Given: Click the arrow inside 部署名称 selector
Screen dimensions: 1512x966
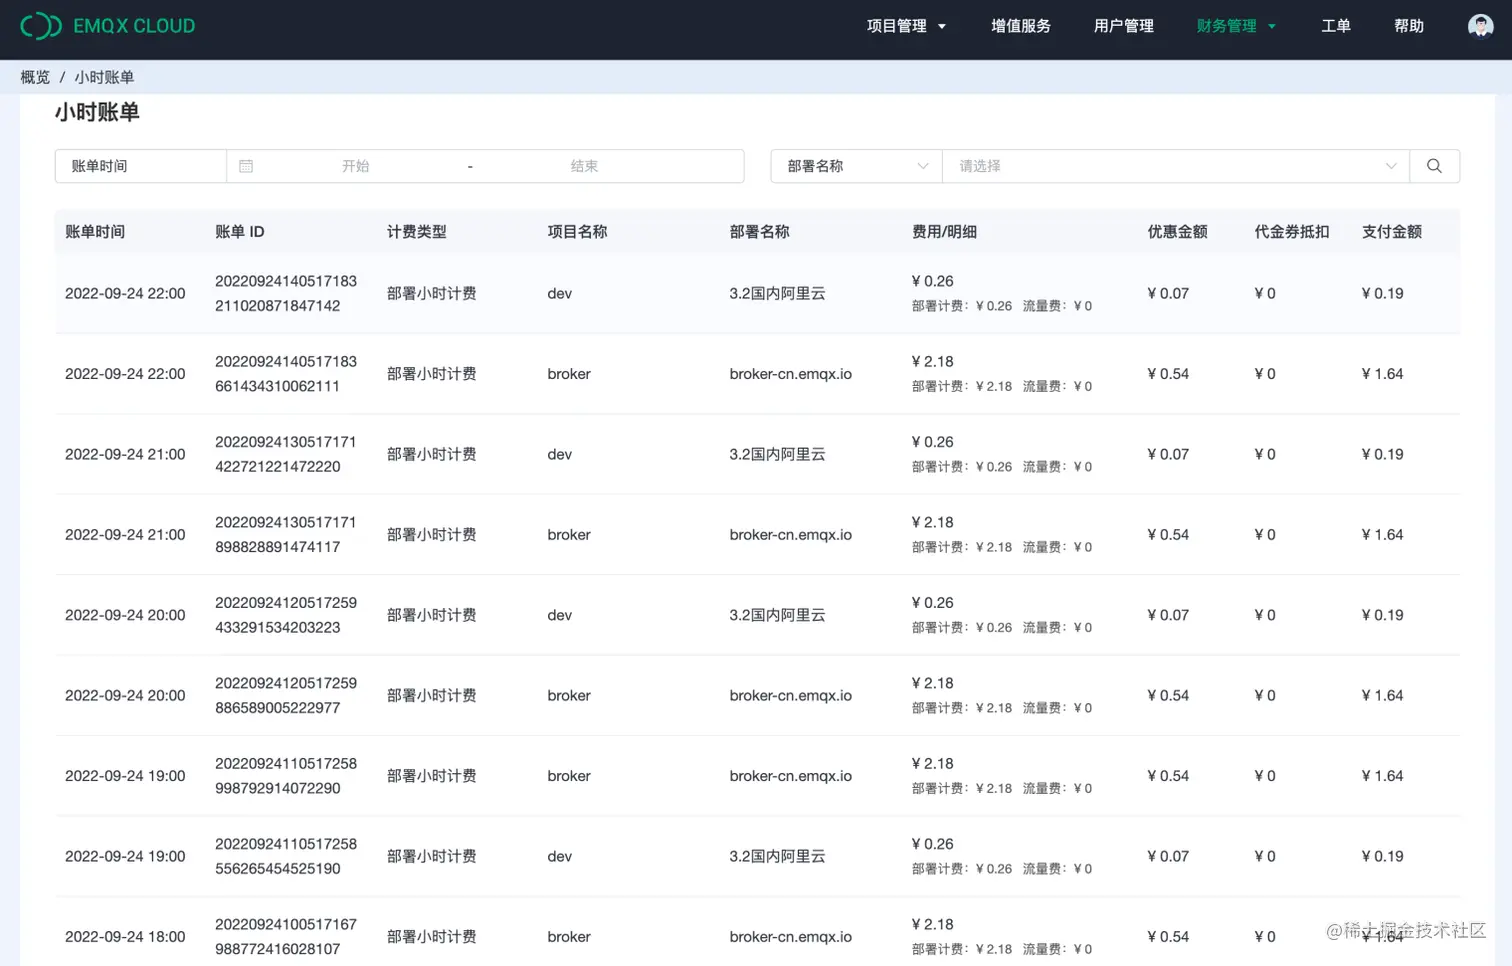Looking at the screenshot, I should [922, 165].
